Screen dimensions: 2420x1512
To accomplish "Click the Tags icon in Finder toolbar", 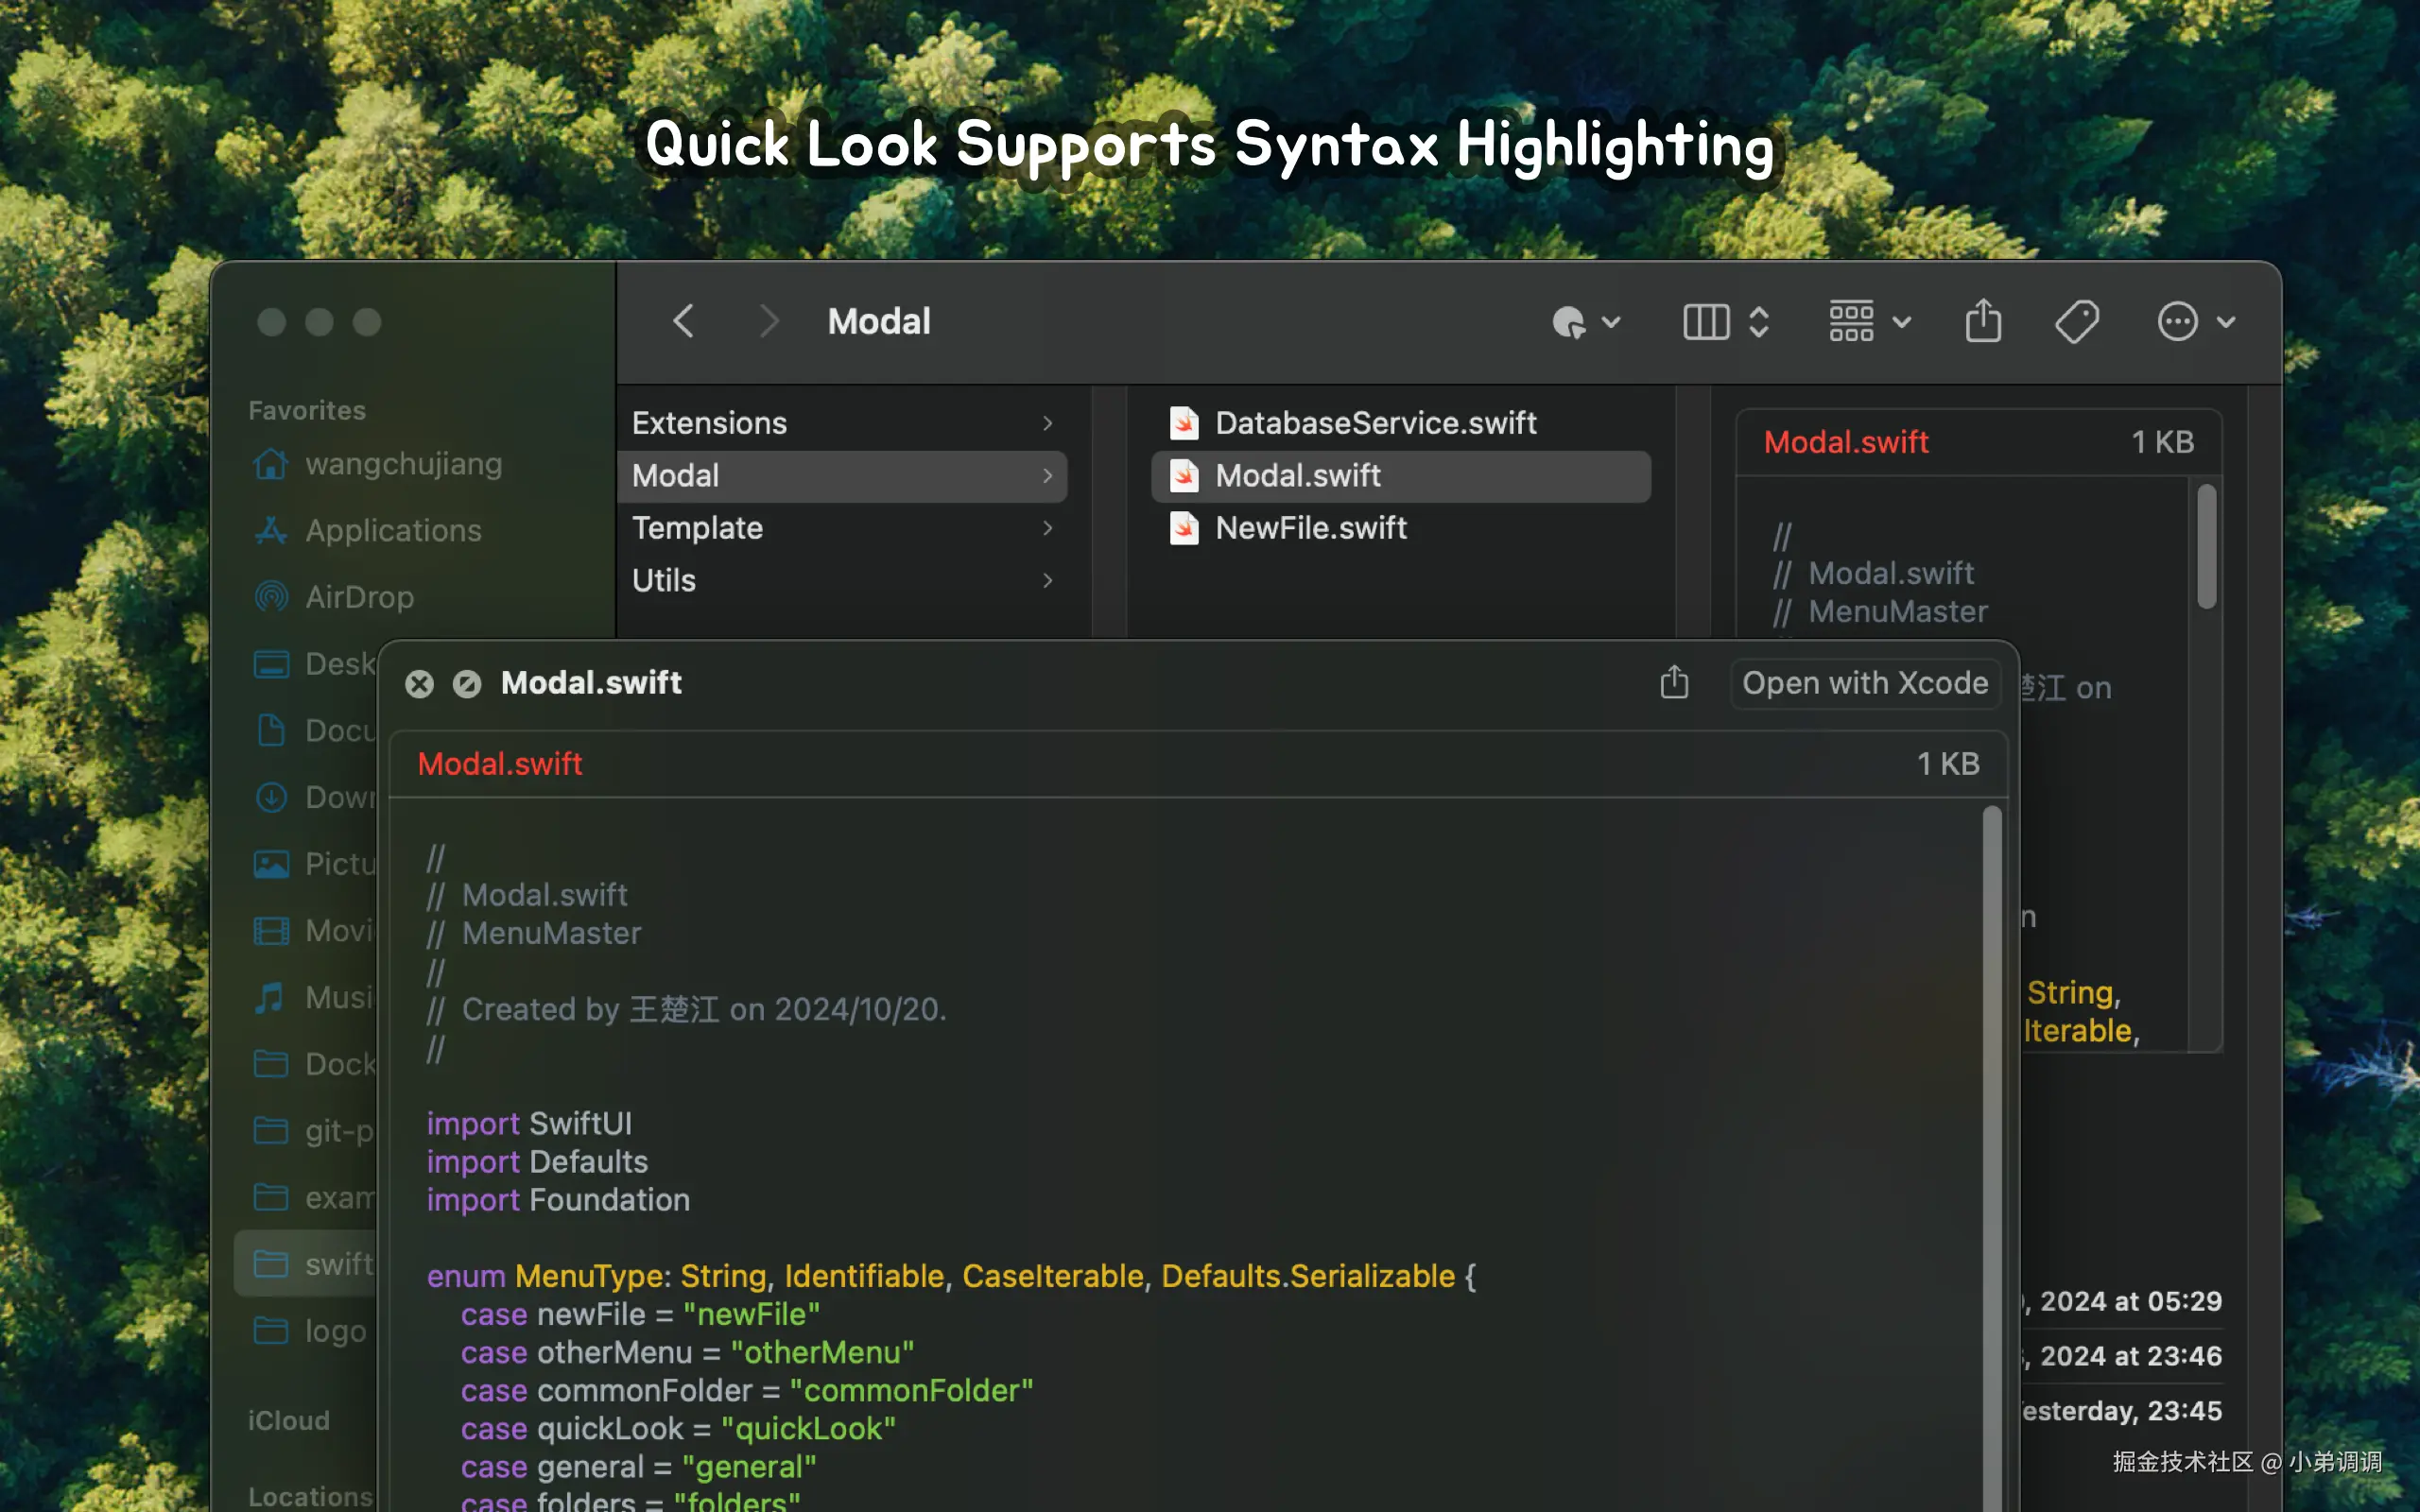I will [2077, 321].
